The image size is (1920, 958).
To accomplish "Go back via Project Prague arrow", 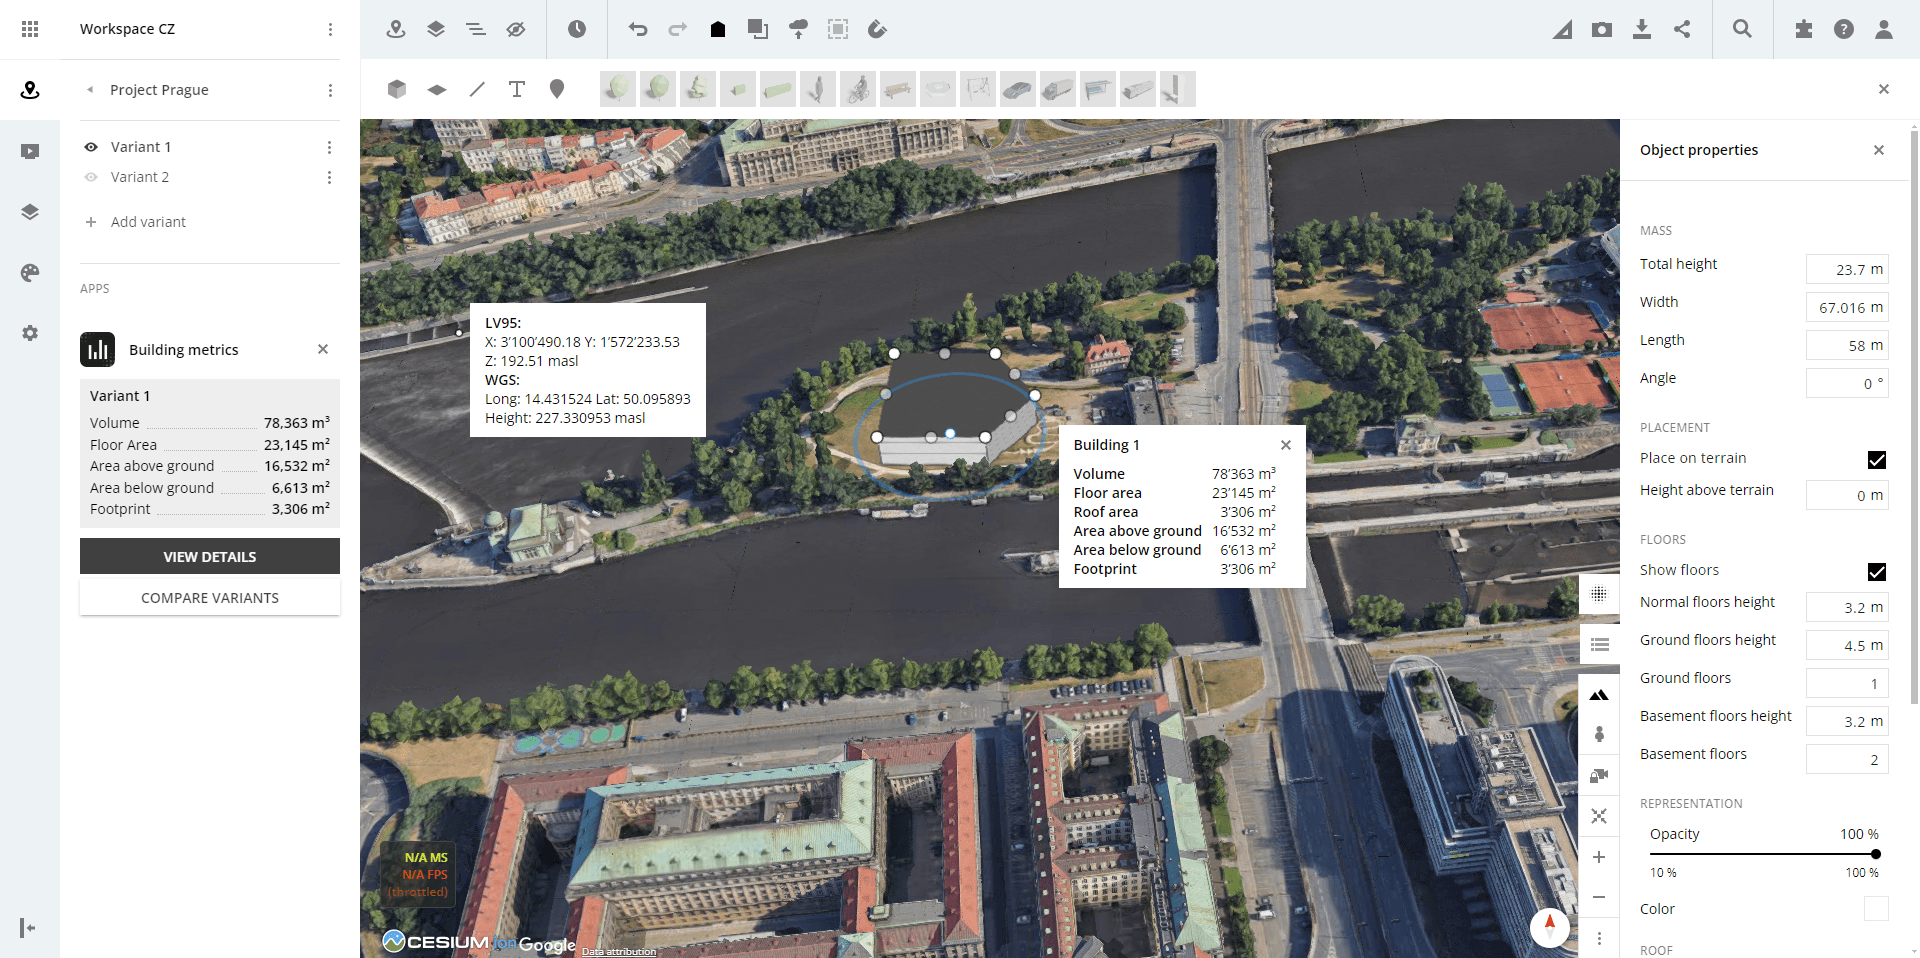I will (x=90, y=90).
